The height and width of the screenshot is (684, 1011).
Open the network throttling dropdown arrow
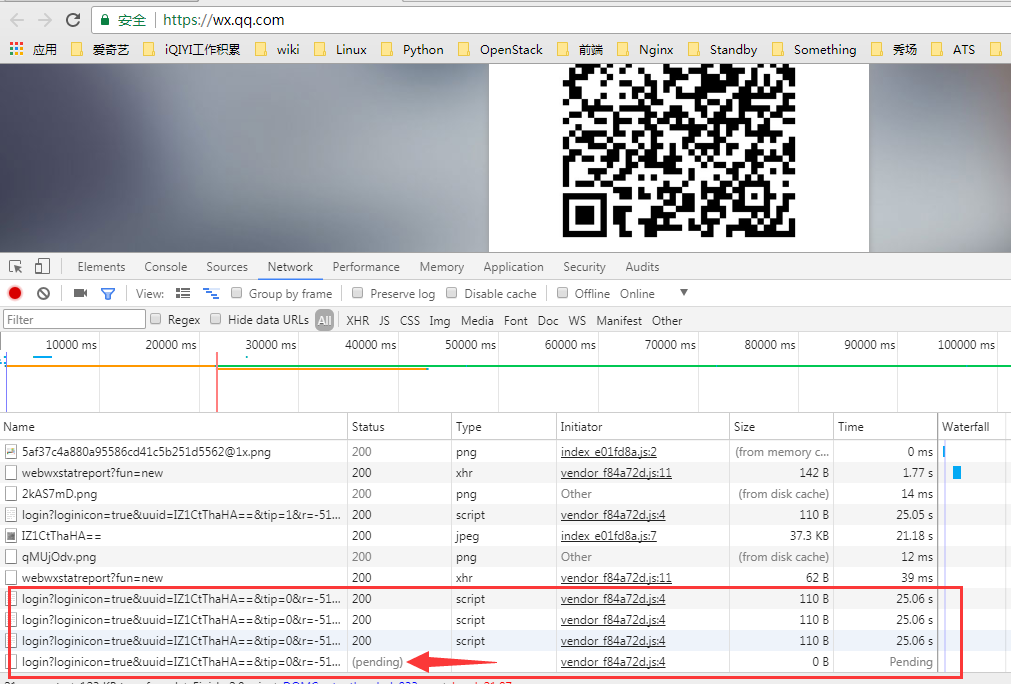(683, 293)
